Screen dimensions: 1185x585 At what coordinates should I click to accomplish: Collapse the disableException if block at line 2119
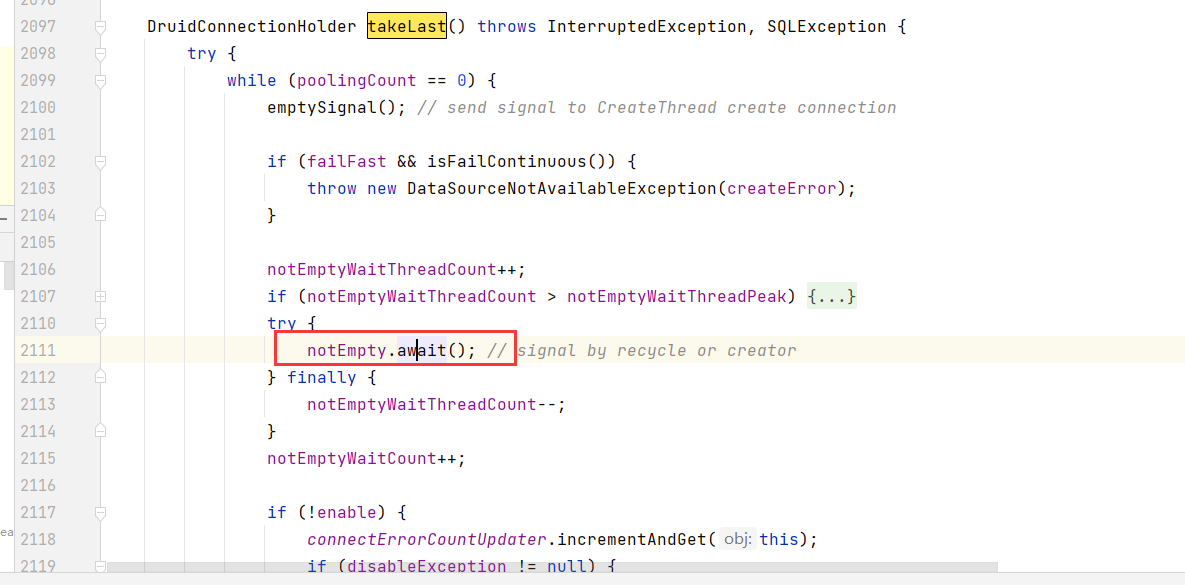pyautogui.click(x=101, y=566)
